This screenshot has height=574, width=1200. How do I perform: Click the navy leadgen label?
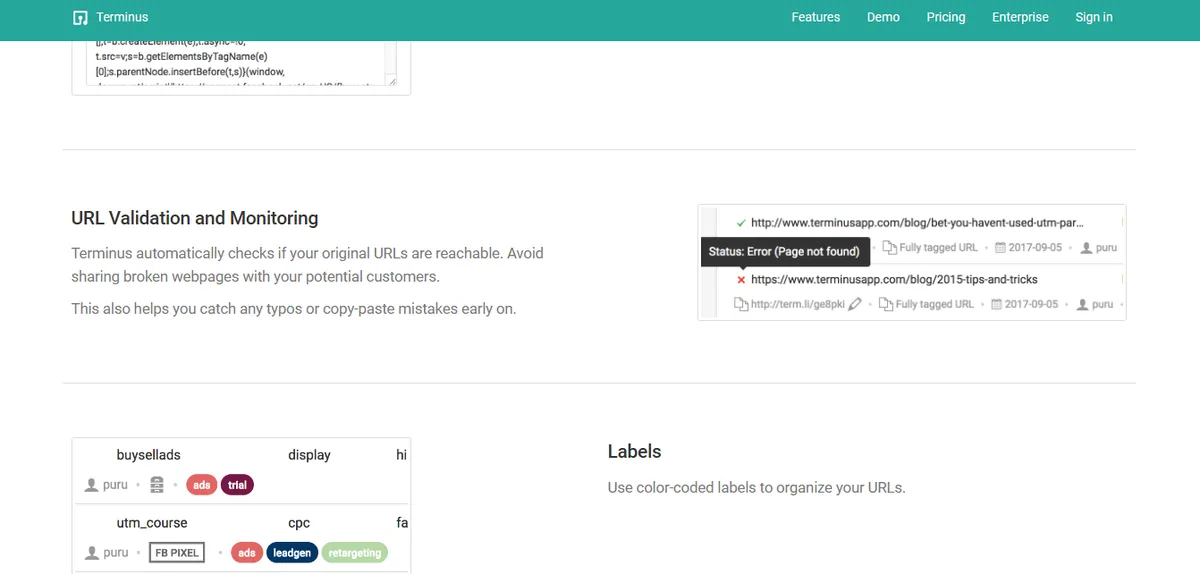(x=292, y=553)
